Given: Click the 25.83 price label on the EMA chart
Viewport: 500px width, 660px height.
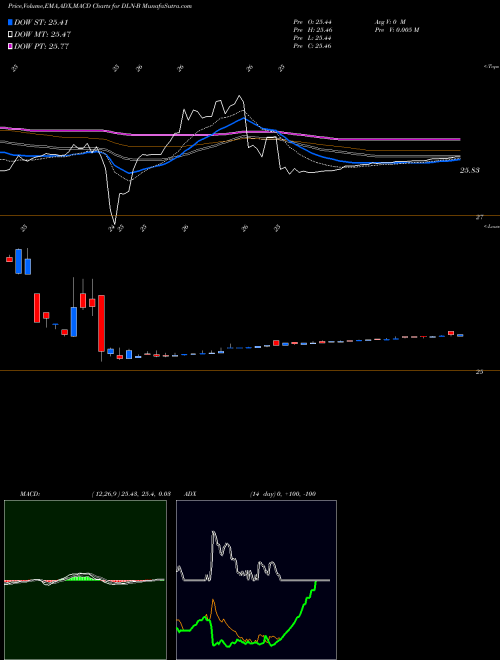Looking at the screenshot, I should click(x=469, y=170).
